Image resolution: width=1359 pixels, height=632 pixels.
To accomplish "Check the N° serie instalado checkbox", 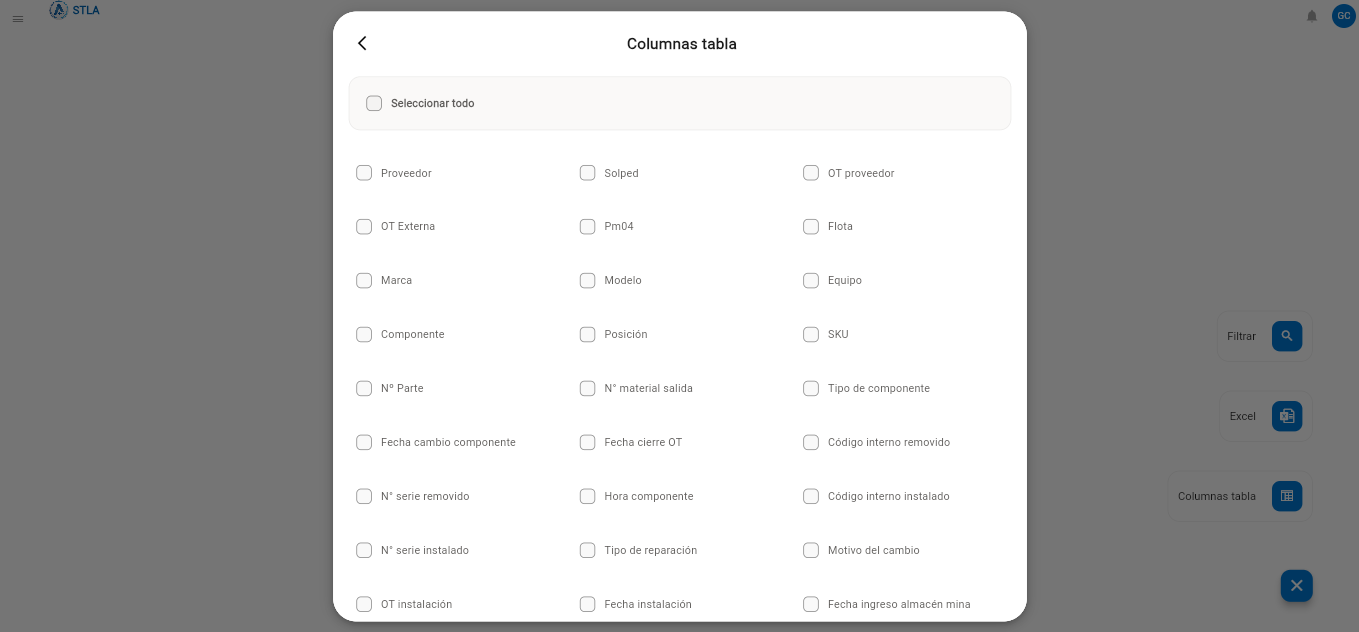I will [x=364, y=551].
